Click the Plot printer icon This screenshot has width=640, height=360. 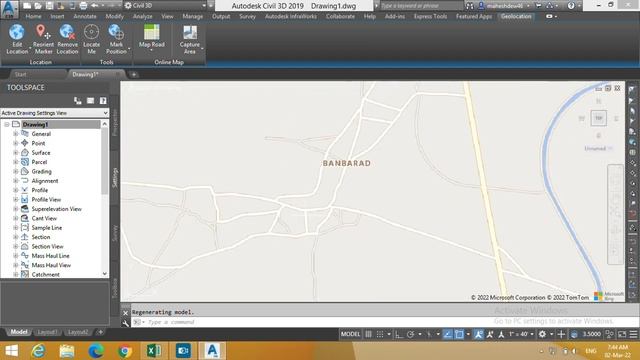pyautogui.click(x=83, y=6)
